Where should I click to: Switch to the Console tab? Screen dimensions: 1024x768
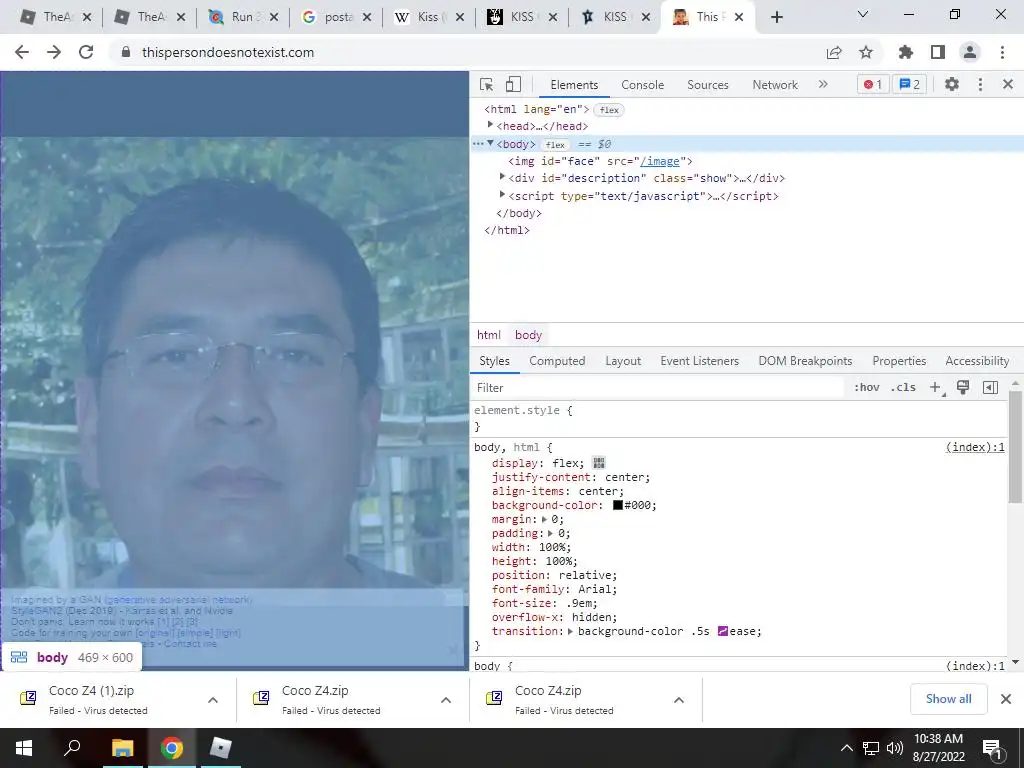point(642,85)
